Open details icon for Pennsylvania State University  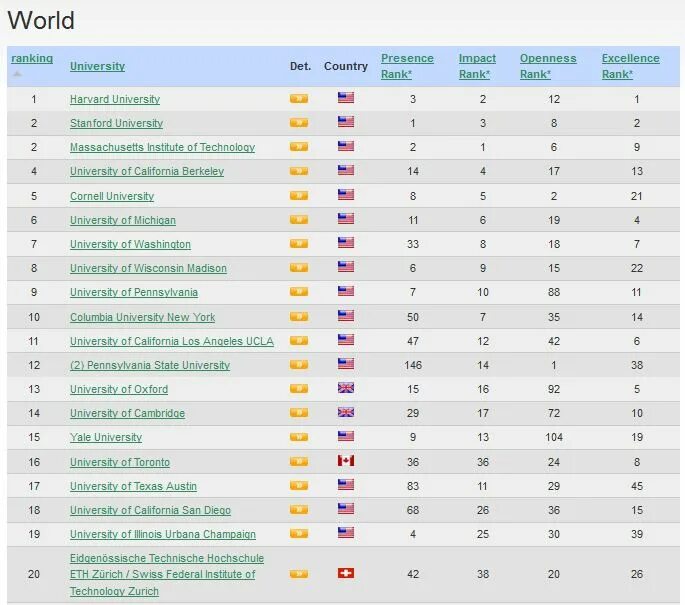[x=299, y=364]
